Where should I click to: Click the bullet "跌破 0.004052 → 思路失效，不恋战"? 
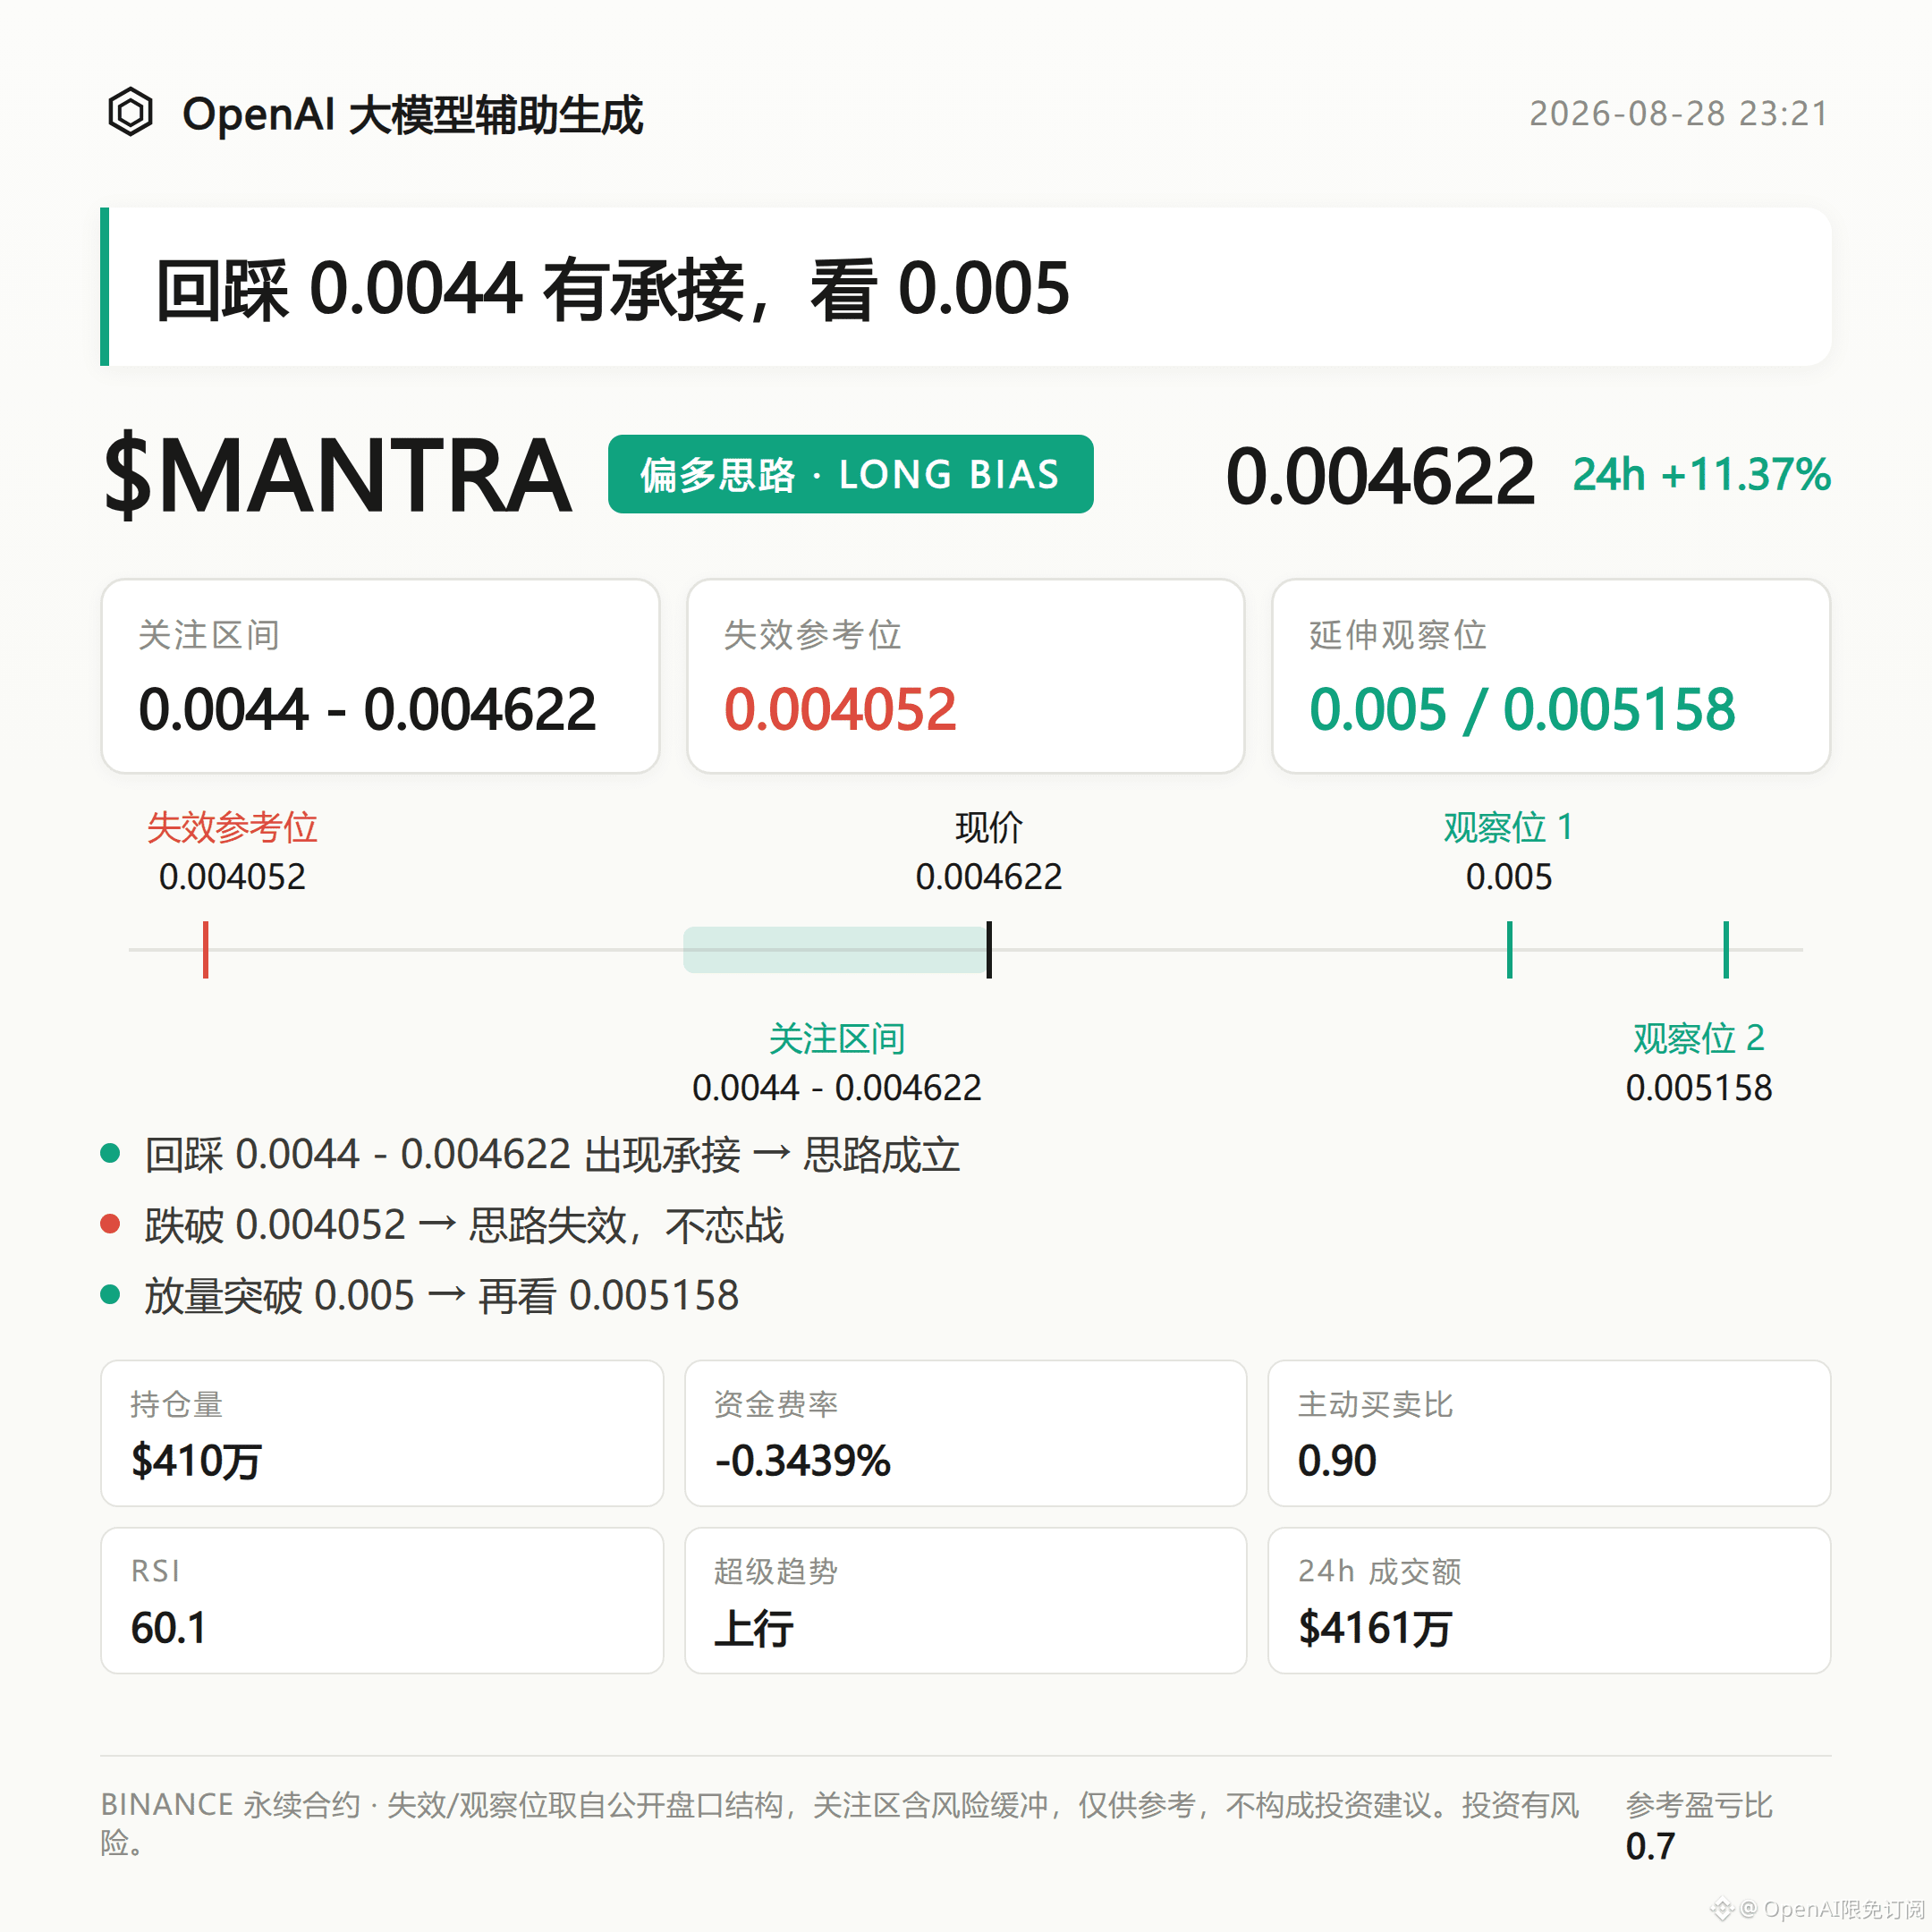(464, 1225)
